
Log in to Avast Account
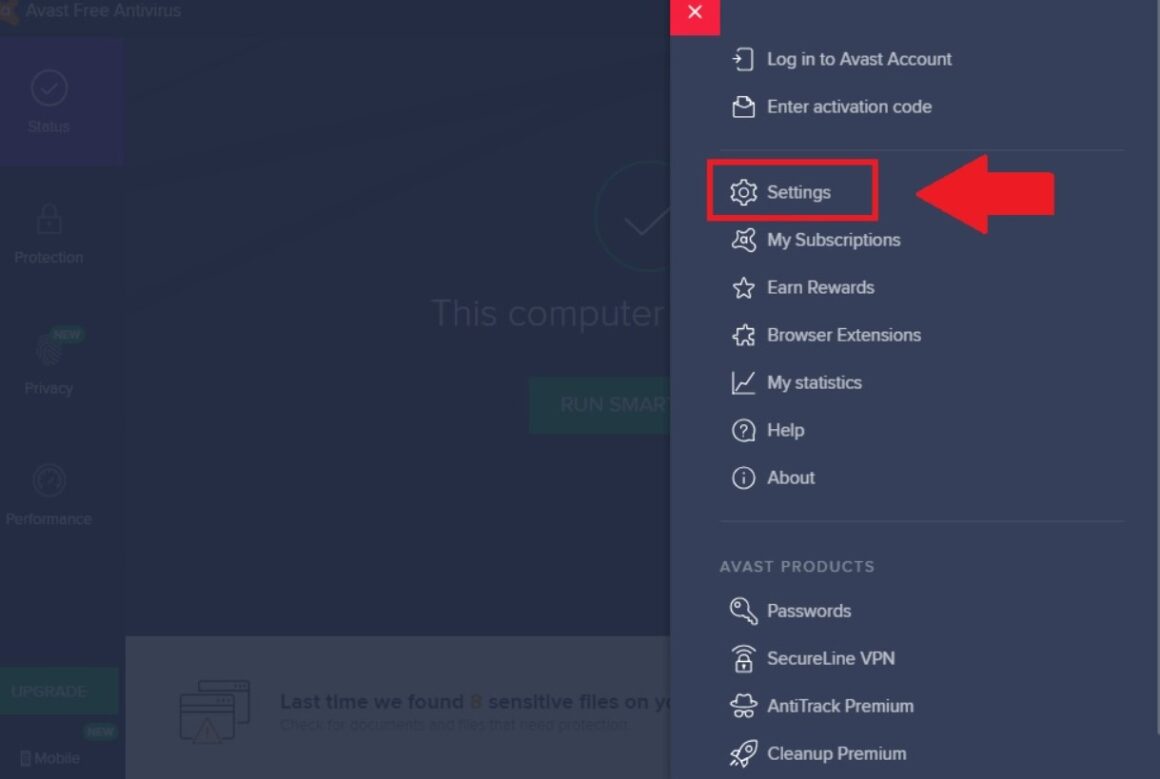tap(858, 59)
